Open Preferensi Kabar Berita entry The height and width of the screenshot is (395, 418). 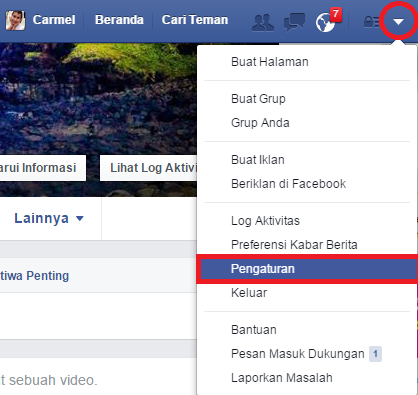click(294, 245)
